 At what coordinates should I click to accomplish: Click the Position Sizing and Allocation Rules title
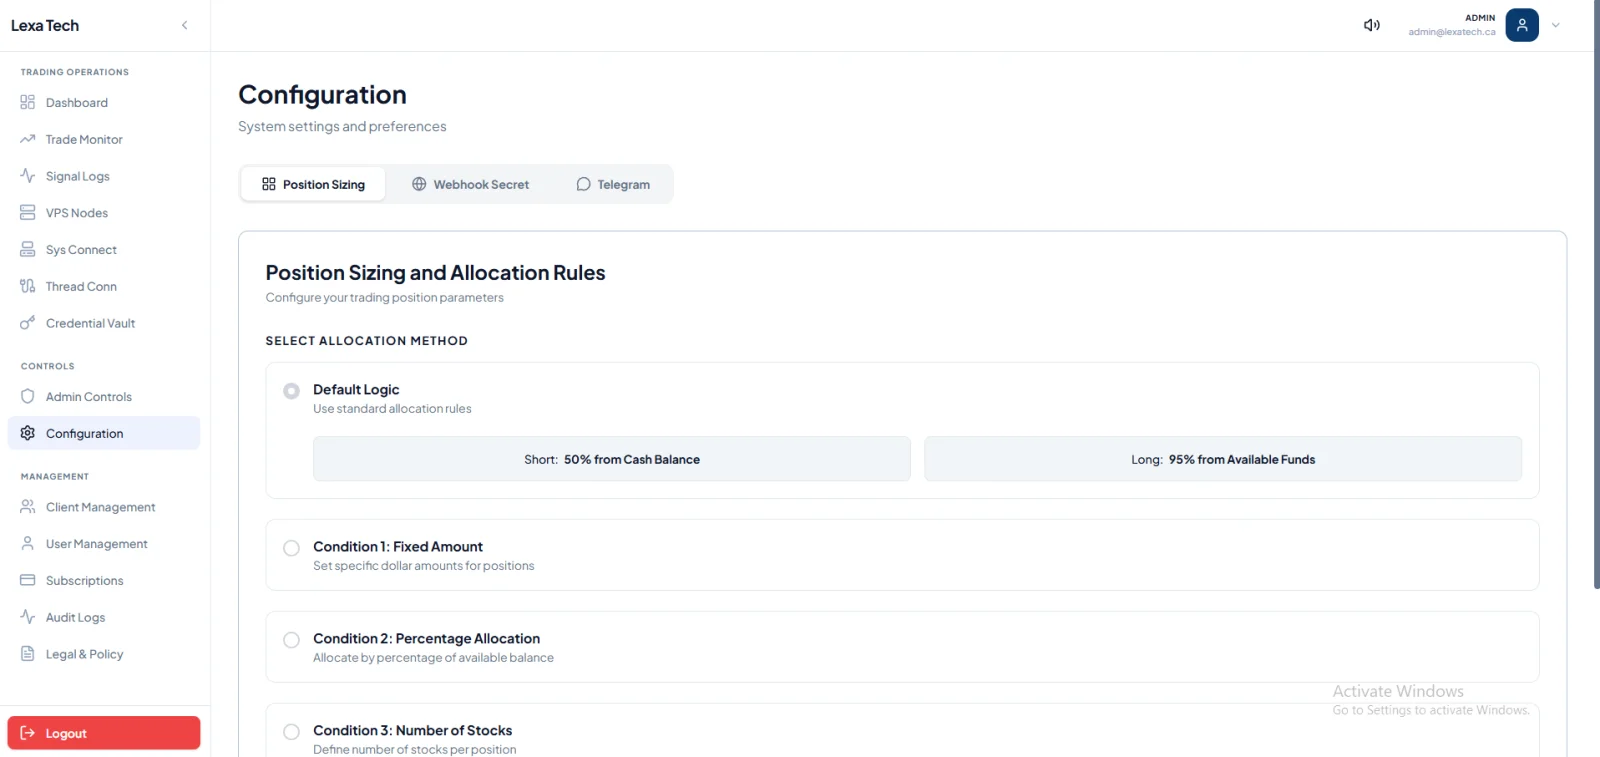pyautogui.click(x=435, y=273)
